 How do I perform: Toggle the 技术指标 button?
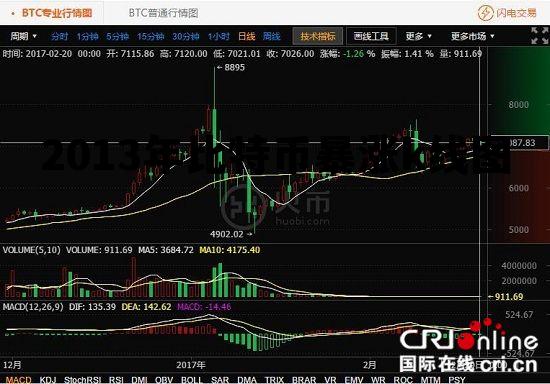coord(318,36)
